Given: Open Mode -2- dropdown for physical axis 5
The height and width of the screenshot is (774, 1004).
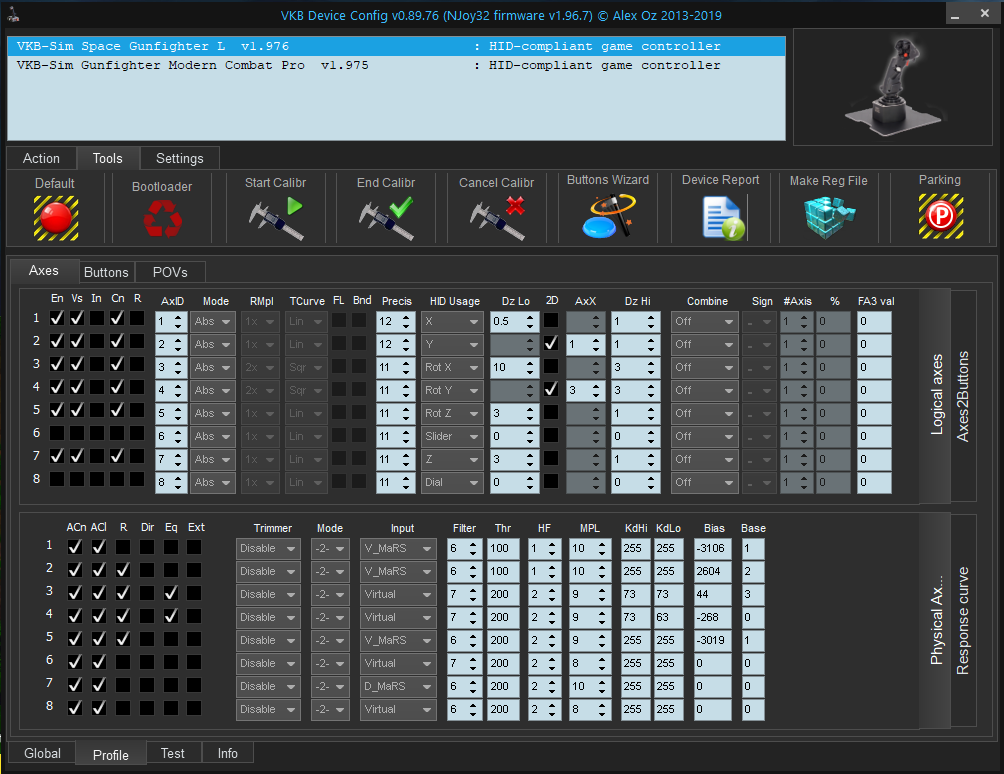Looking at the screenshot, I should pyautogui.click(x=330, y=640).
